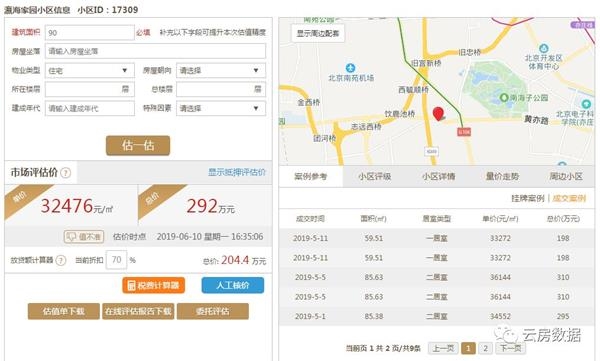Click the 值不准 feedback icon button
Viewport: 600px width, 361px height.
pyautogui.click(x=84, y=237)
